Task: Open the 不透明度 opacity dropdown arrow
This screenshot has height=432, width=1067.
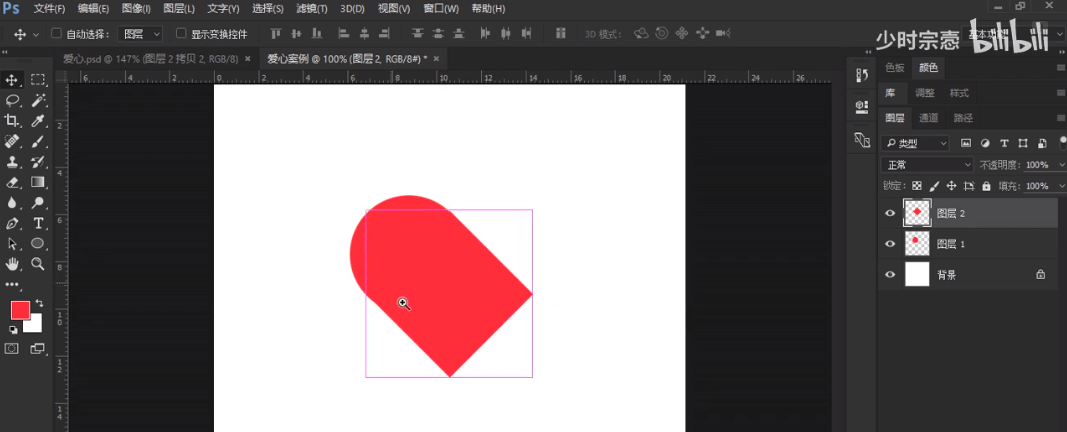Action: coord(1061,165)
